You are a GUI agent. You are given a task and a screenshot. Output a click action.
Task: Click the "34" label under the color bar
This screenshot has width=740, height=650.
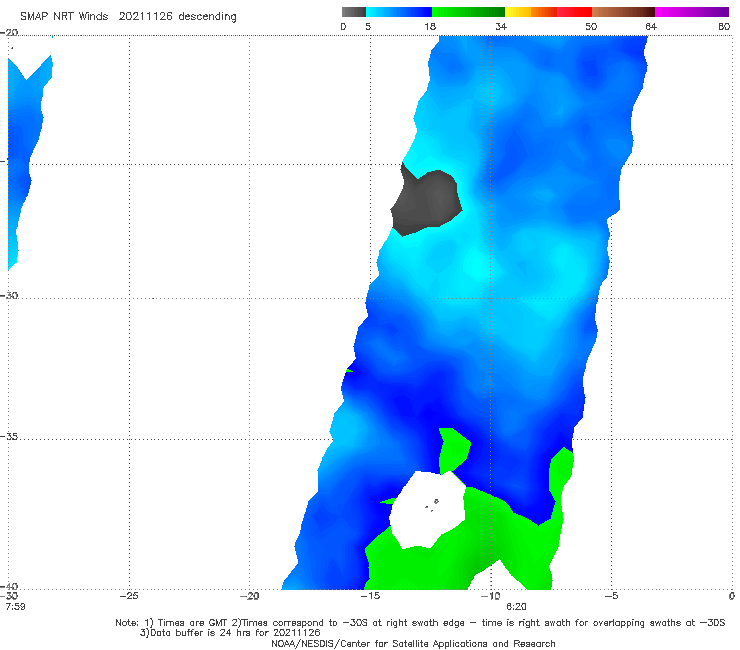(501, 26)
